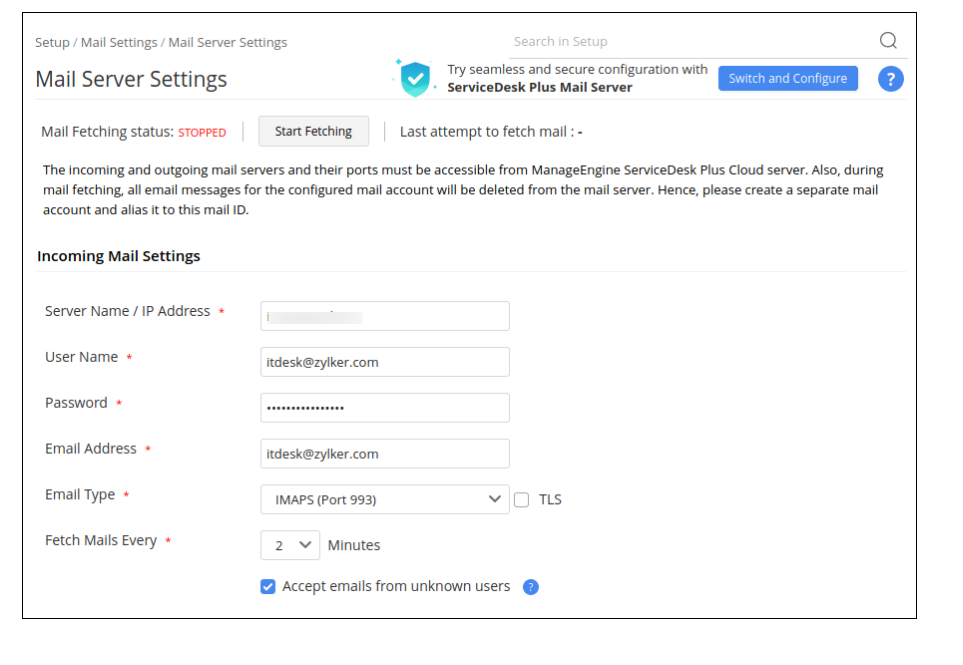Screen dimensions: 963x665
Task: Click Mail Server Settings in the breadcrumb
Action: (x=228, y=42)
